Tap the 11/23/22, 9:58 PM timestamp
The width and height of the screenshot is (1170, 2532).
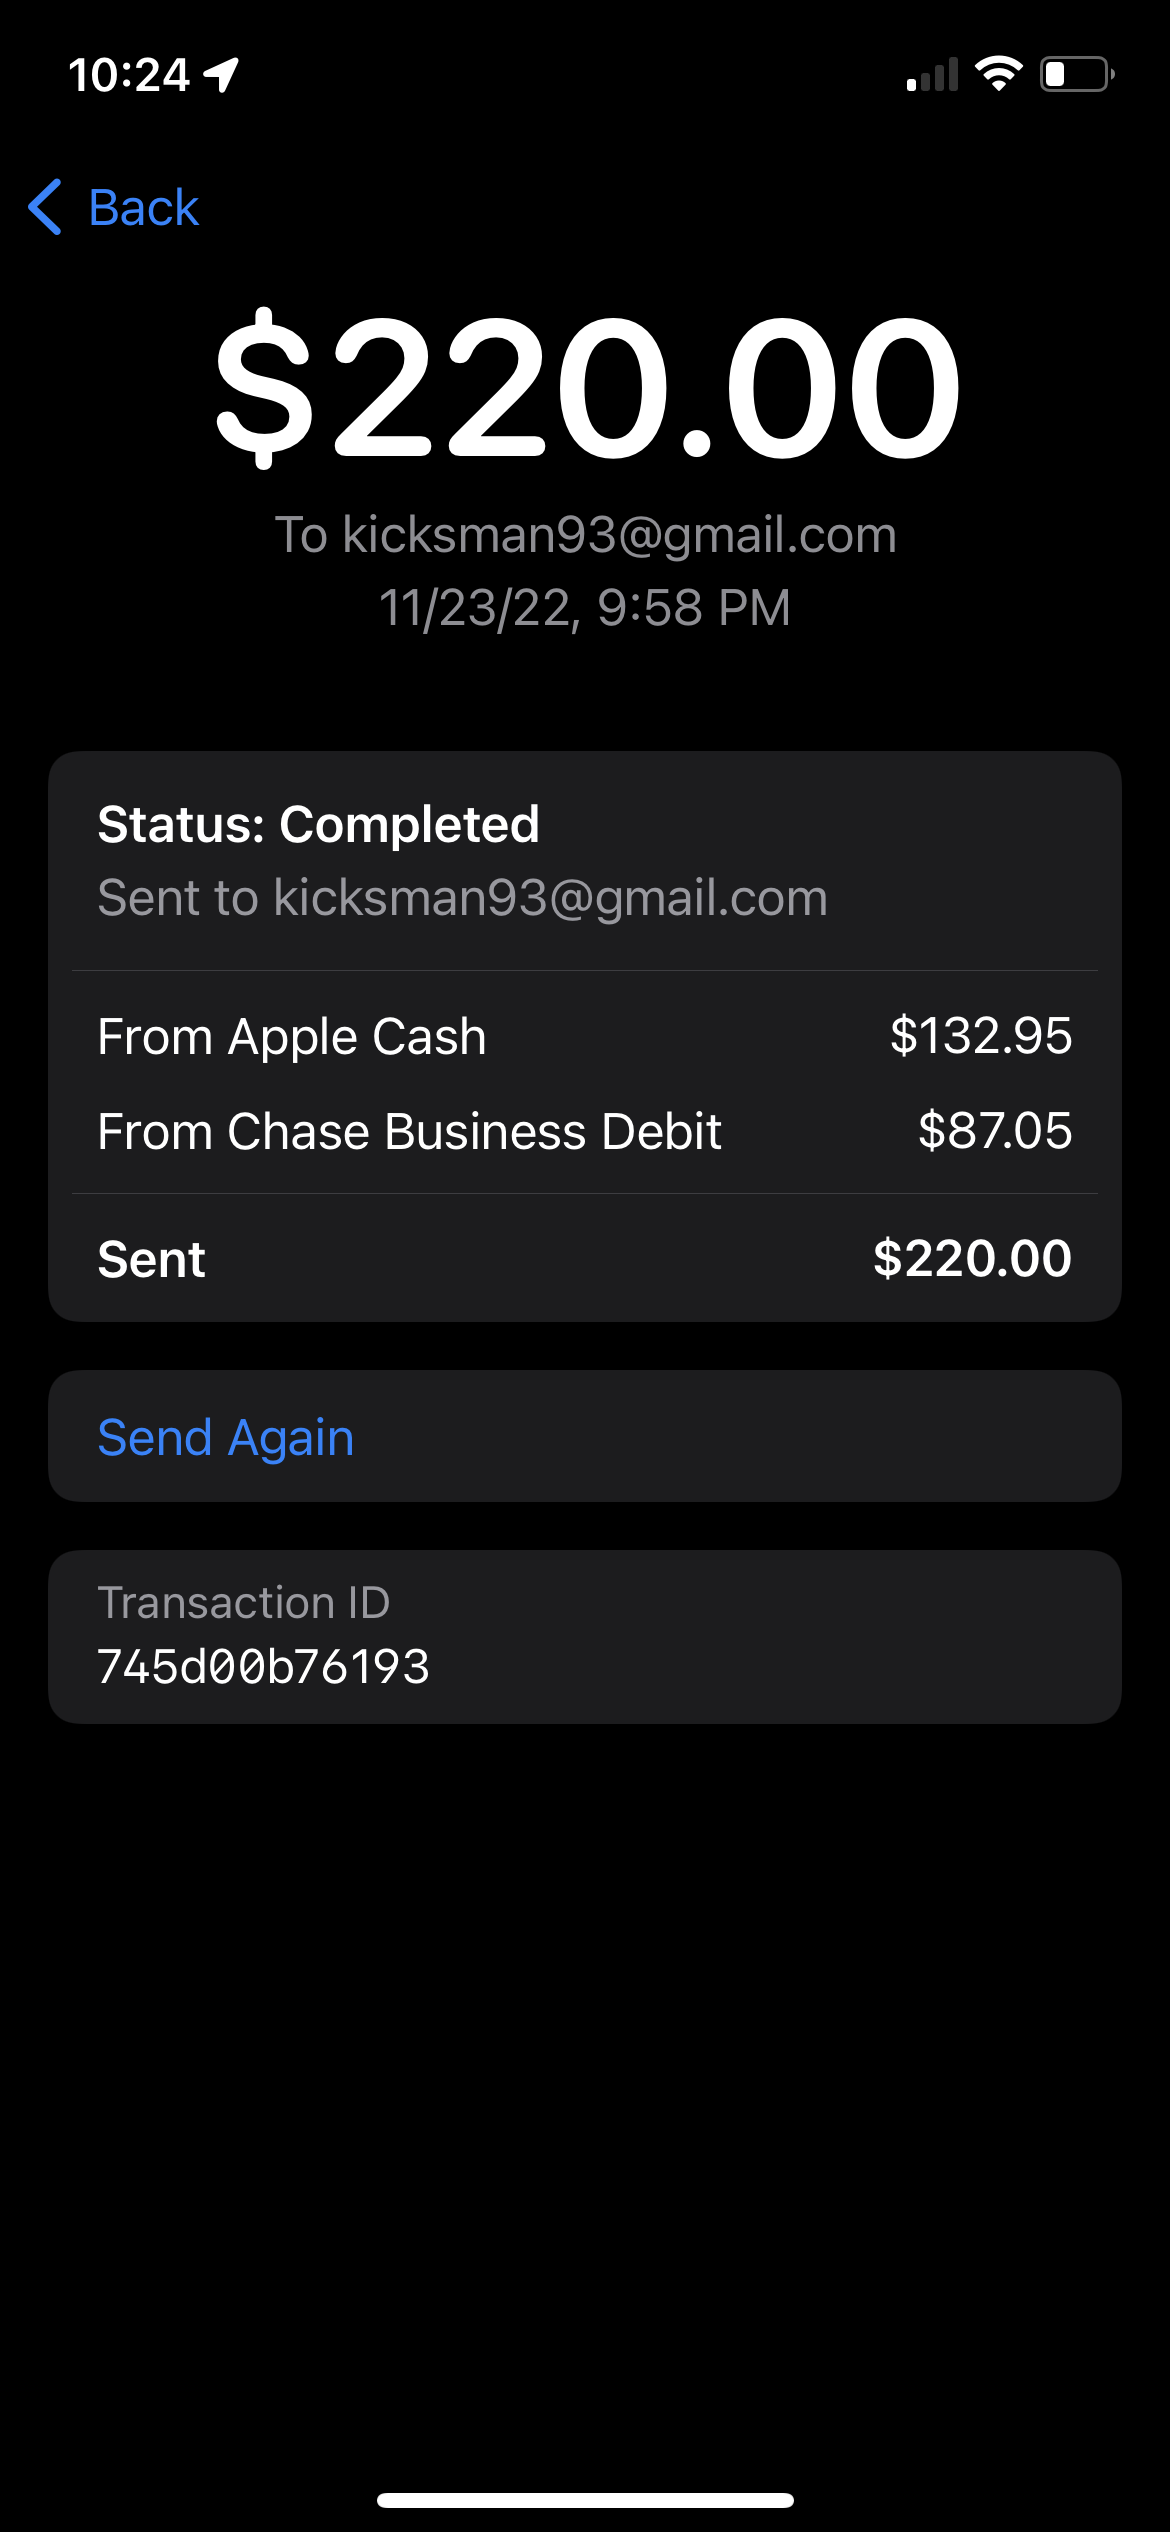click(585, 608)
